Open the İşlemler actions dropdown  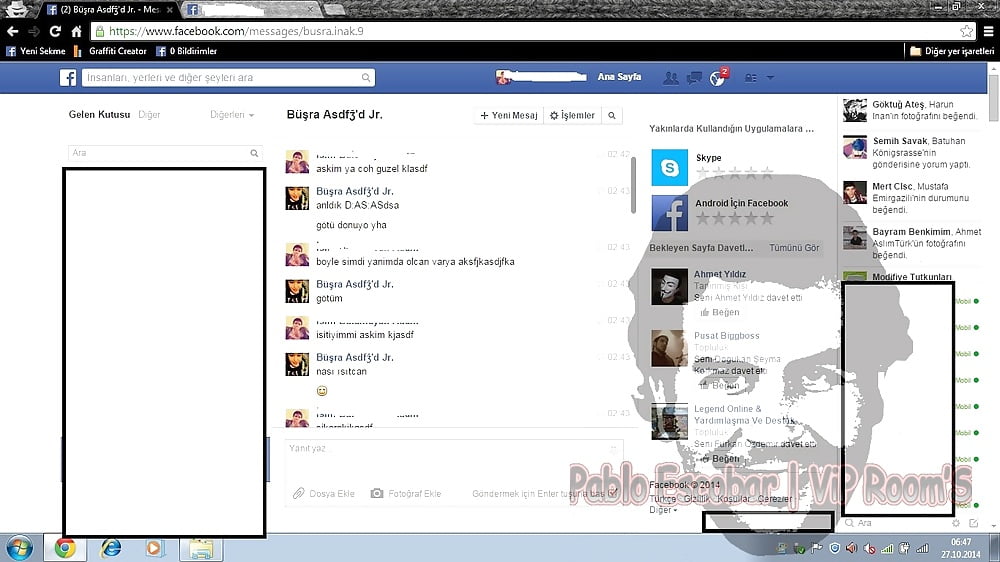tap(572, 116)
